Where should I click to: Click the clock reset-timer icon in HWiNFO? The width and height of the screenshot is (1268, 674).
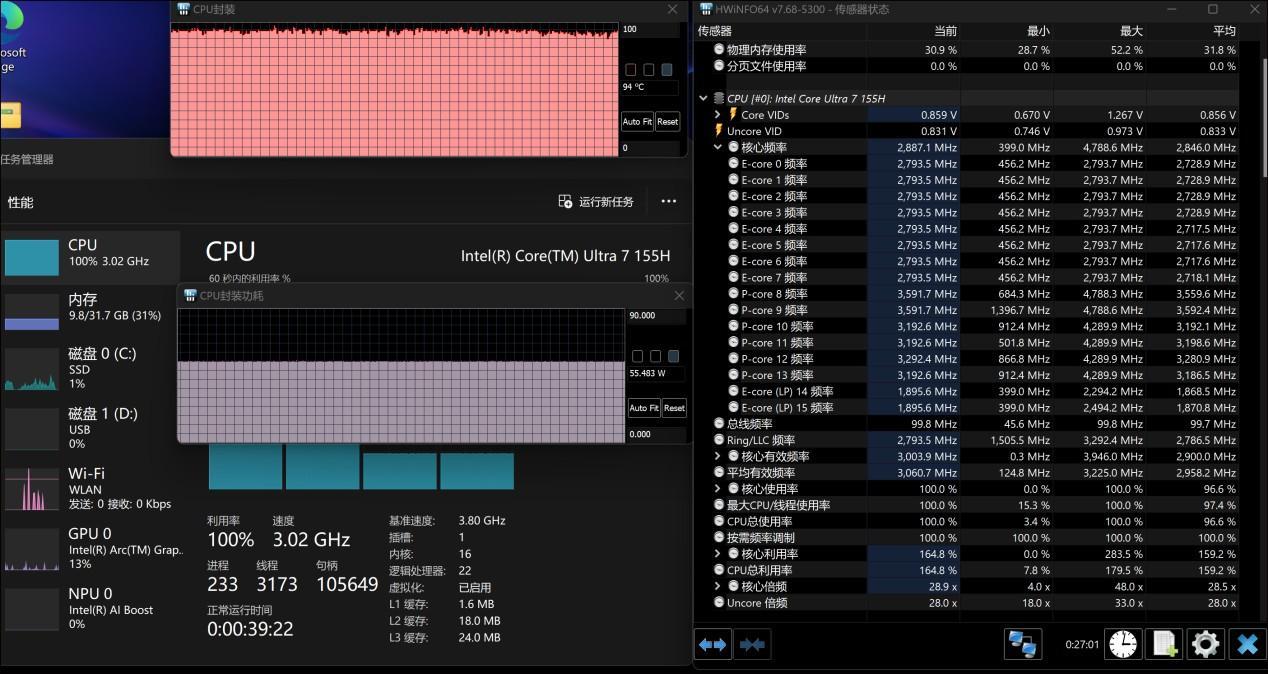(x=1123, y=644)
